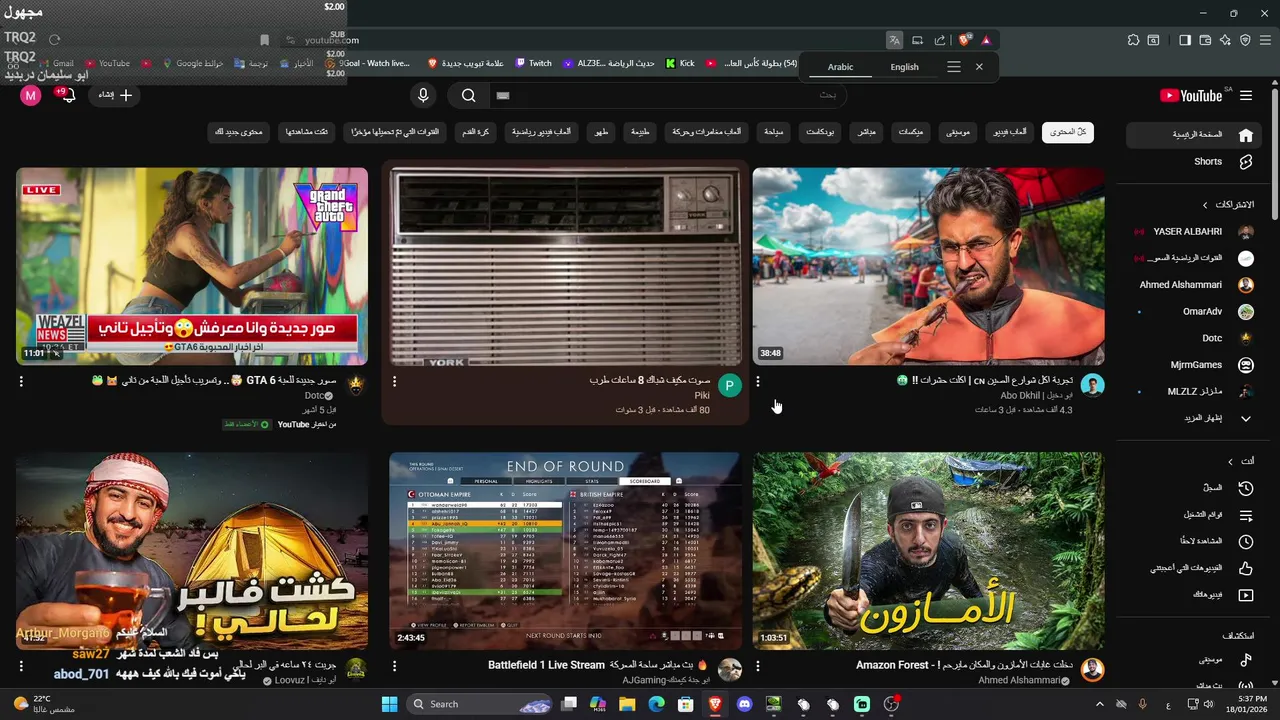Select English tab in translate popup

(x=904, y=67)
